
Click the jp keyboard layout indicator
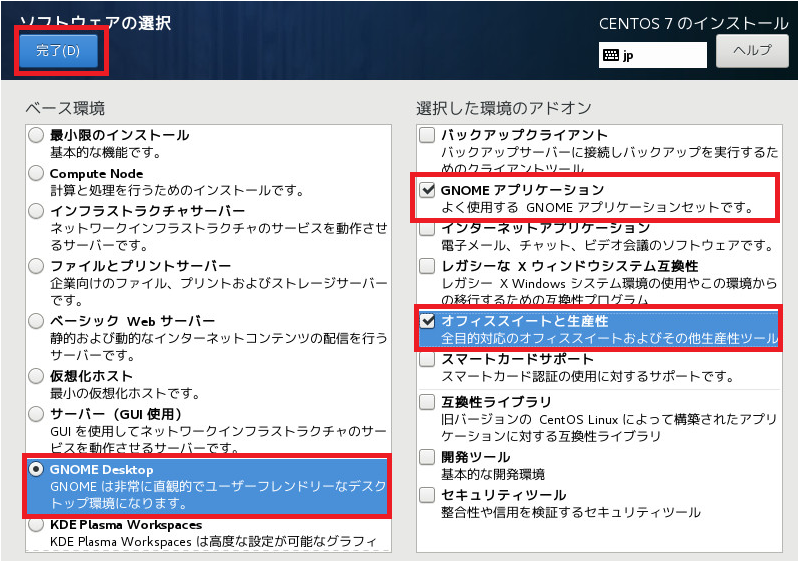653,56
